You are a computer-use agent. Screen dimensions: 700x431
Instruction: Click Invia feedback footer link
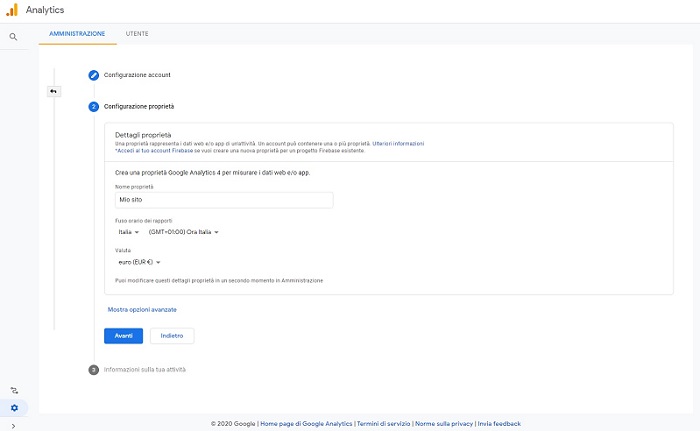(x=499, y=423)
